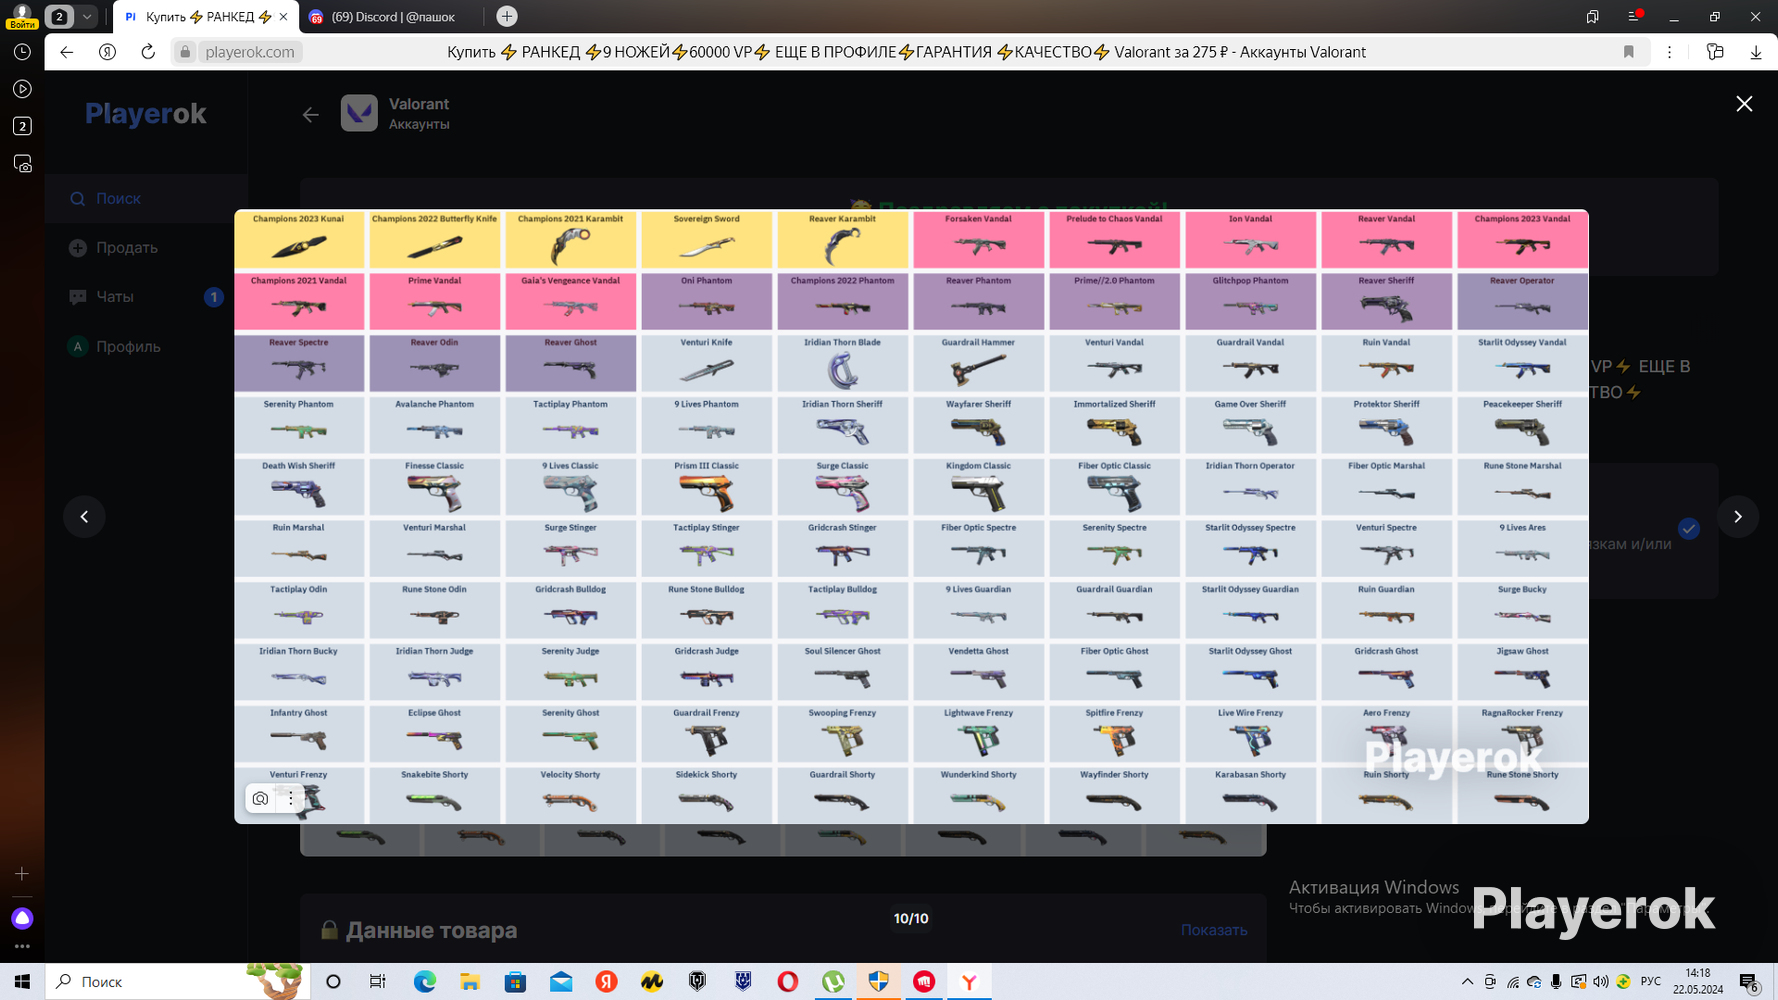Image resolution: width=1778 pixels, height=1000 pixels.
Task: Open the Valorant game icon
Action: coord(359,113)
